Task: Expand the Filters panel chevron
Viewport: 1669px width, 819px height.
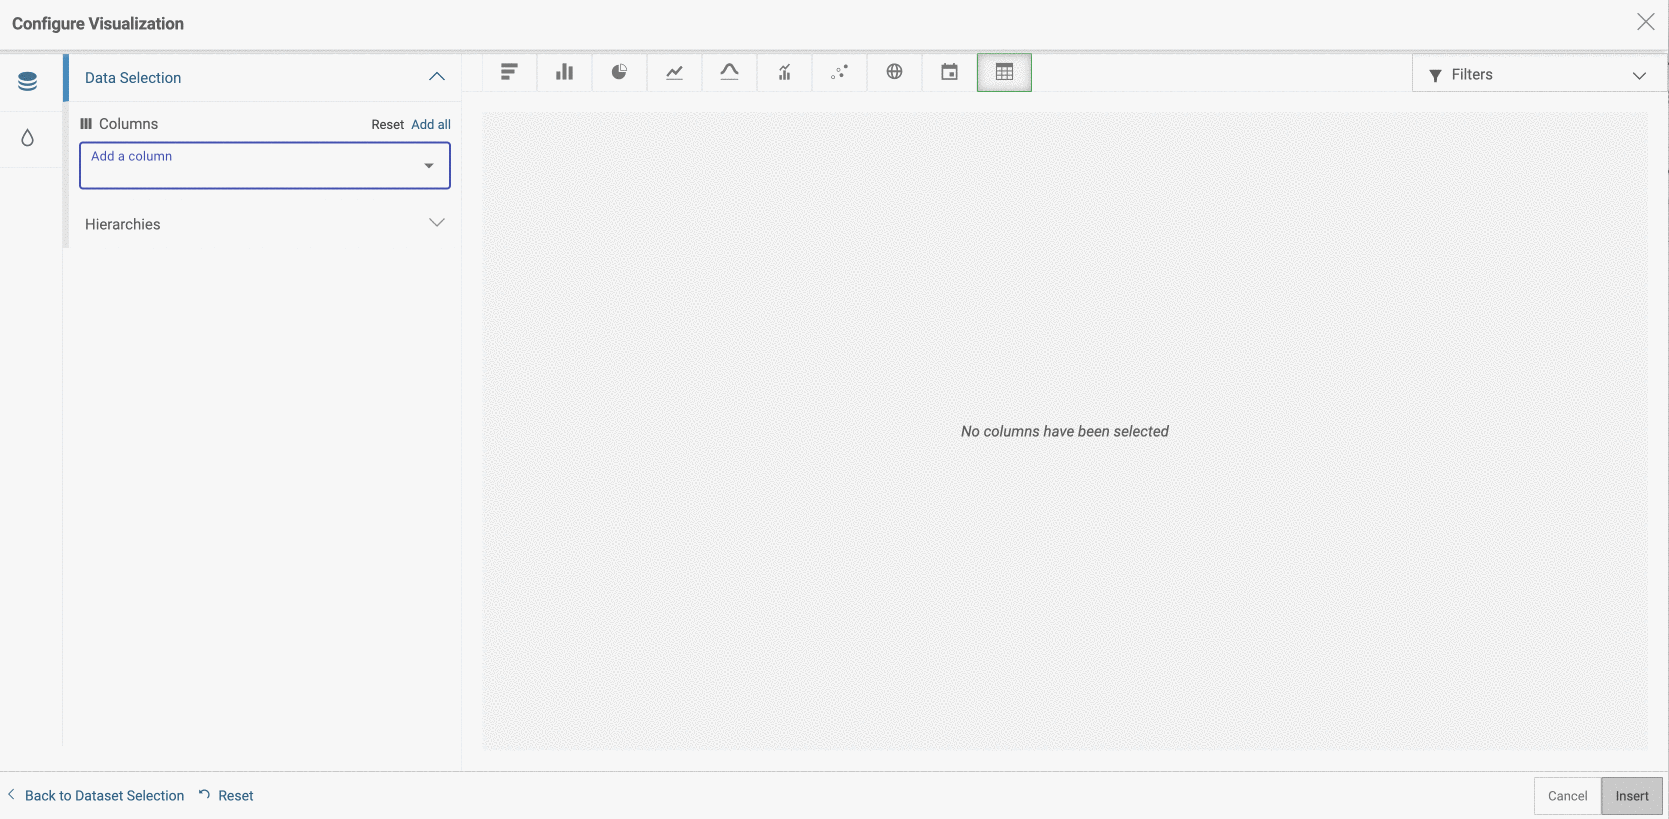Action: [x=1639, y=76]
